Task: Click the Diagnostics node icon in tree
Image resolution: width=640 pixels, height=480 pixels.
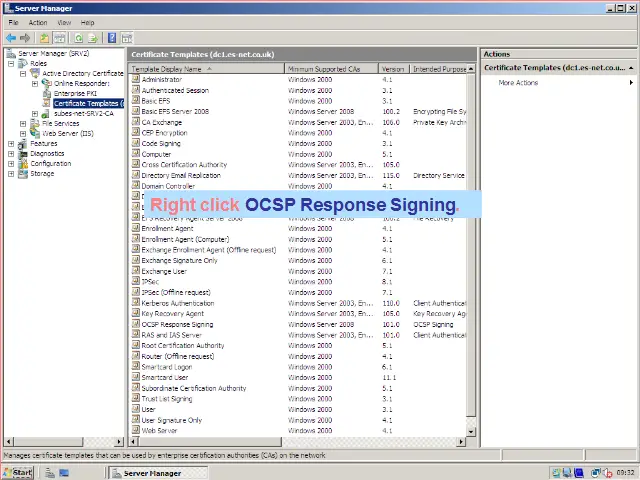Action: pyautogui.click(x=23, y=154)
